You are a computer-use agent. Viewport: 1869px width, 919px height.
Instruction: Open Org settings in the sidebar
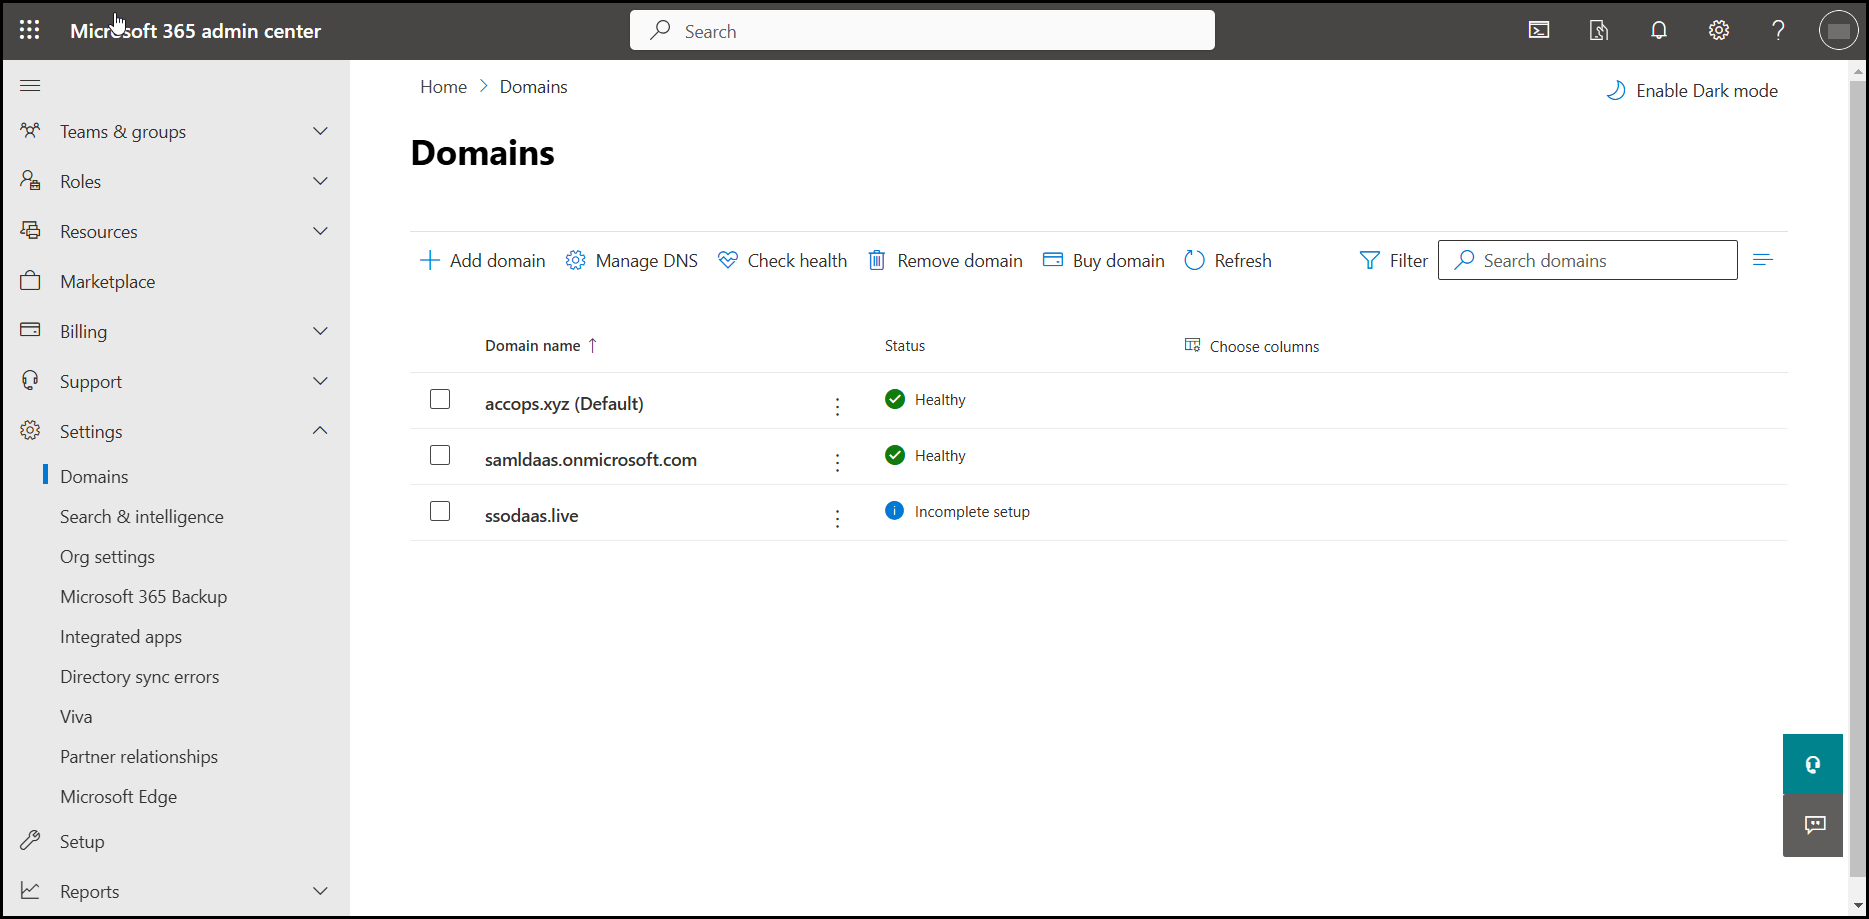point(107,557)
